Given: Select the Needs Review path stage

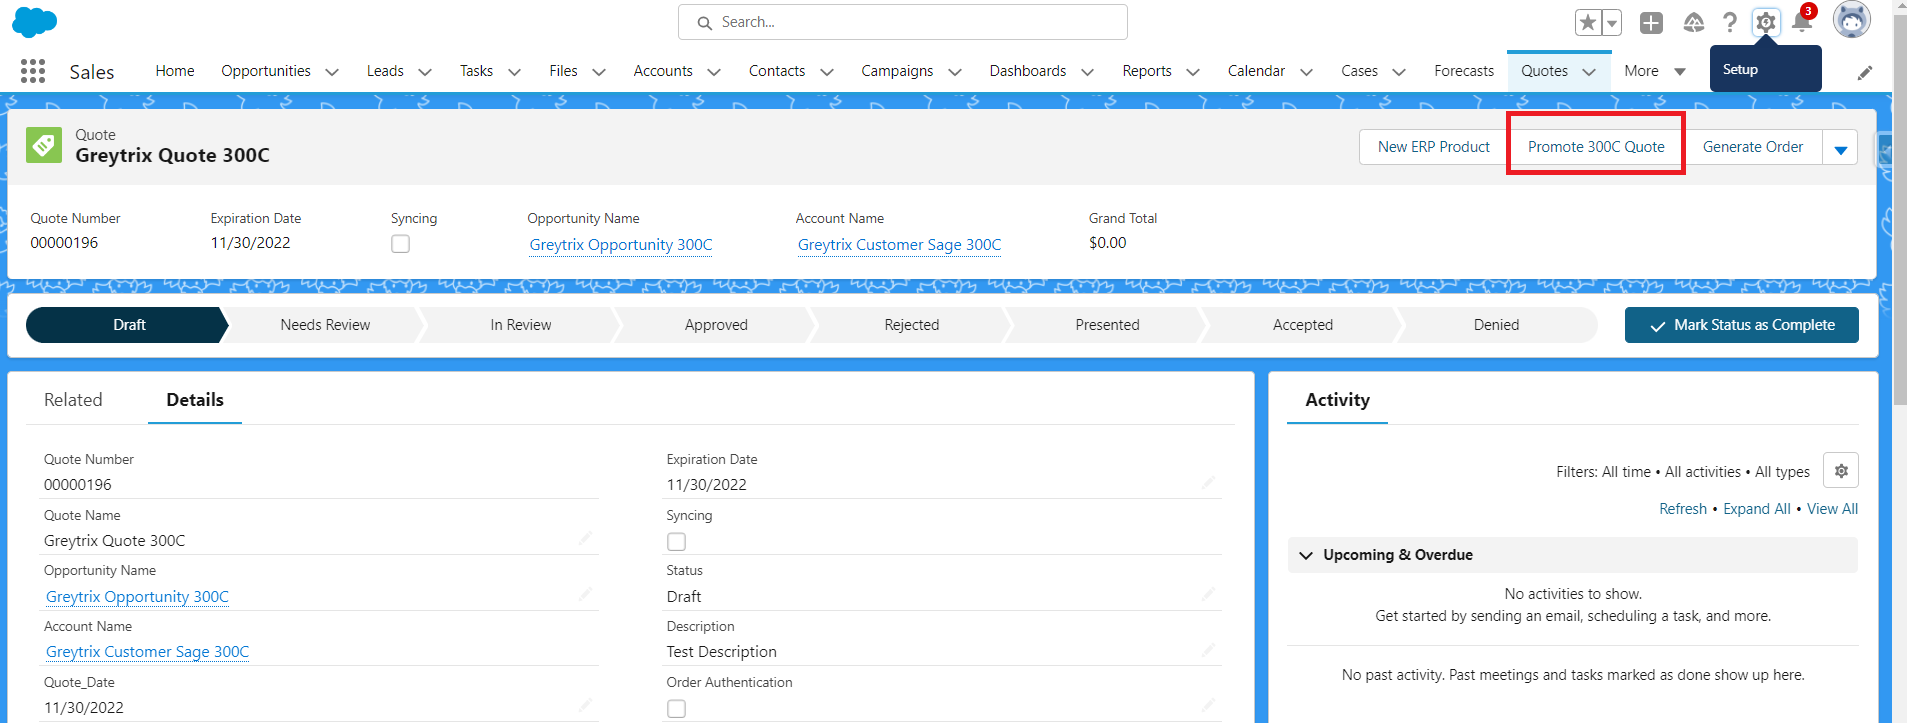Looking at the screenshot, I should (x=325, y=325).
